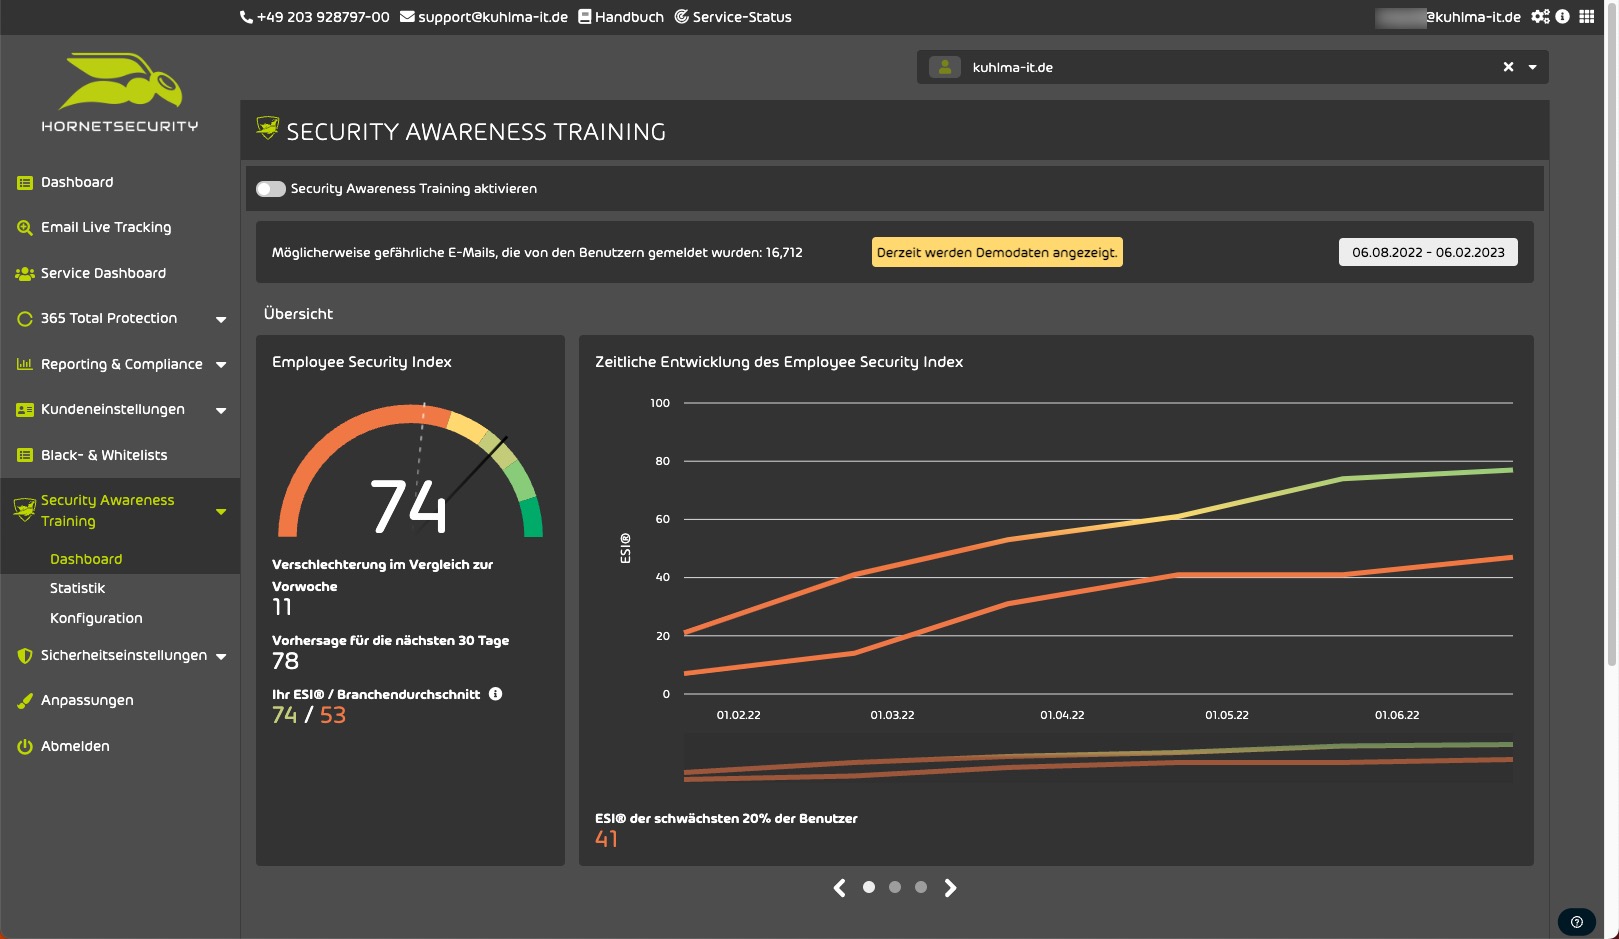This screenshot has width=1619, height=939.
Task: Open the tenant selector dropdown arrow
Action: pyautogui.click(x=1532, y=67)
